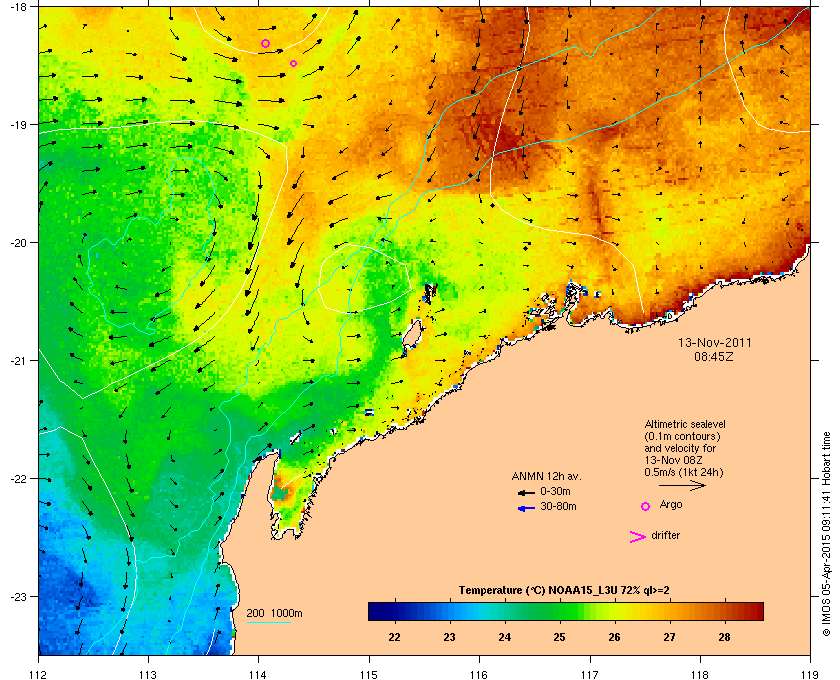Viewport: 840px width, 680px height.
Task: Click the time label 08:45Z
Action: click(714, 356)
